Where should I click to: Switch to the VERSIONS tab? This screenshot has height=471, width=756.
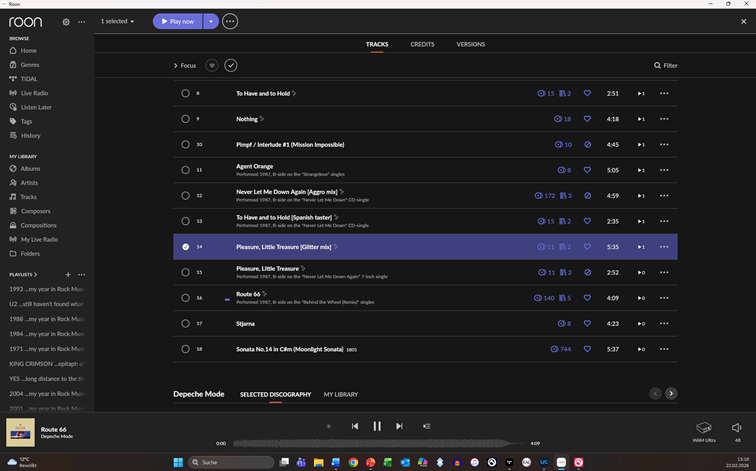point(470,44)
